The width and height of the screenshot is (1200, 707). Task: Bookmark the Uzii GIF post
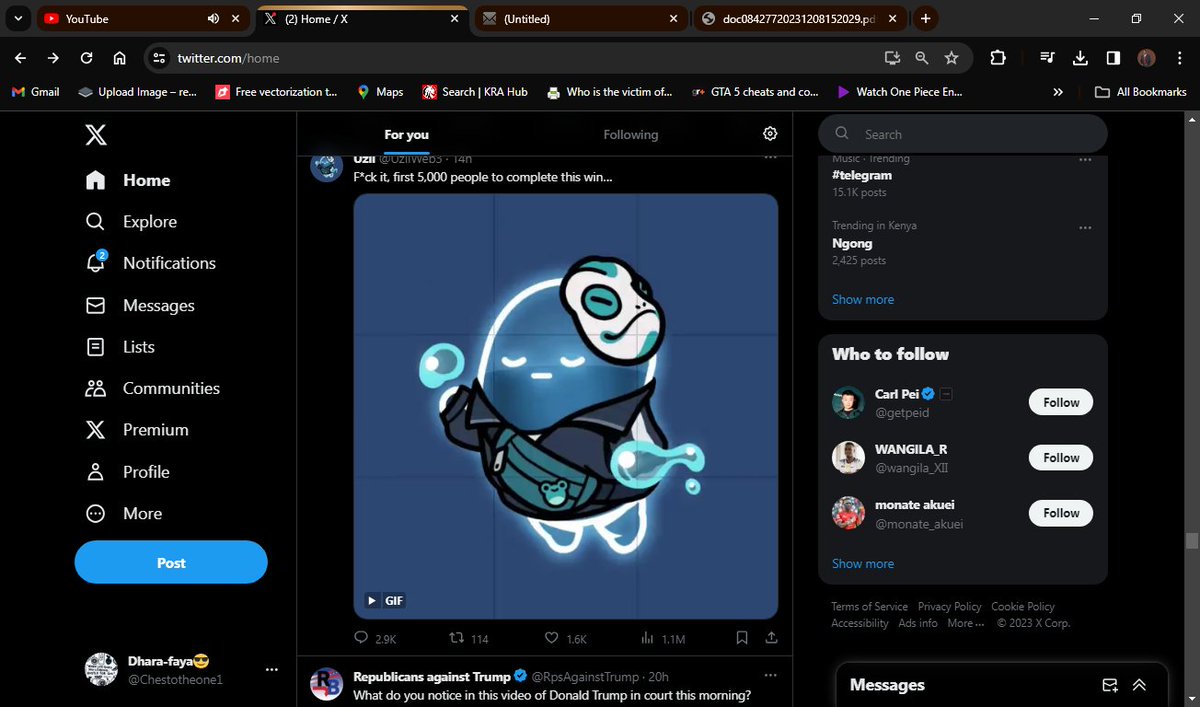(x=742, y=638)
